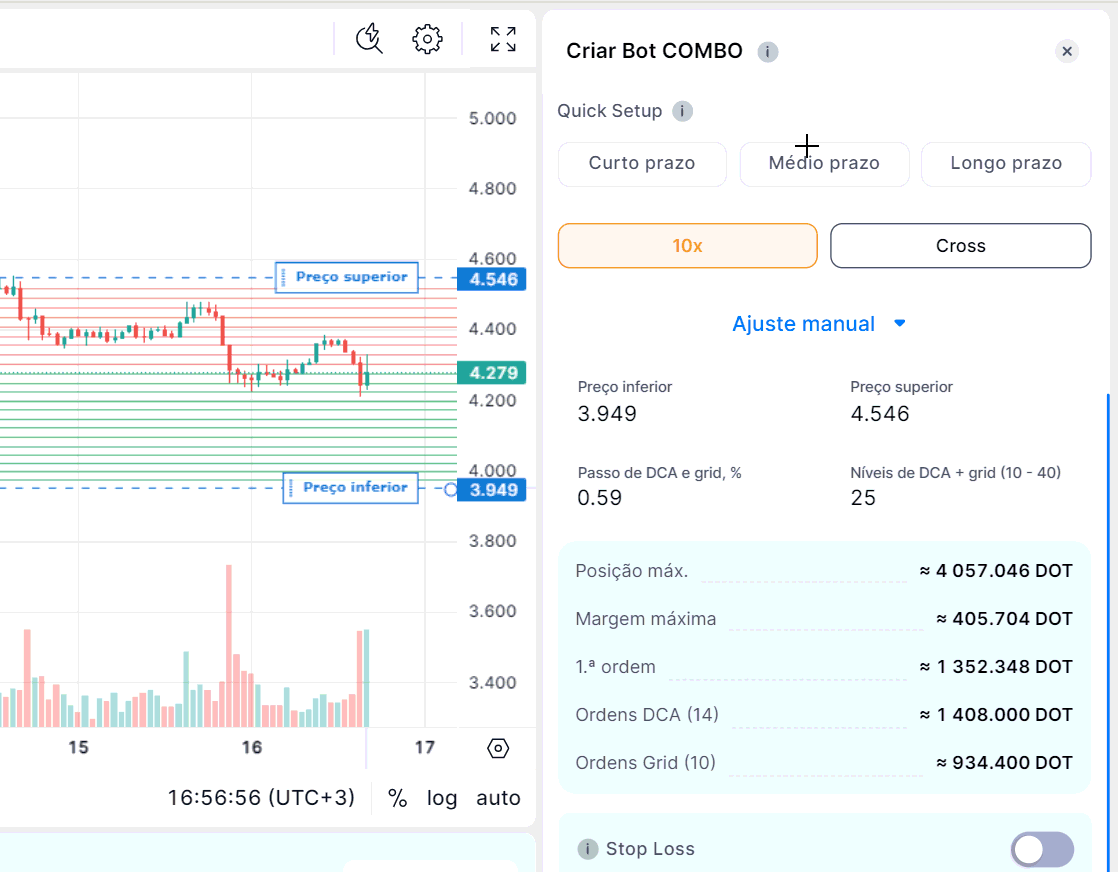Choose Longo prazo quick setup
The image size is (1118, 872).
click(1005, 164)
